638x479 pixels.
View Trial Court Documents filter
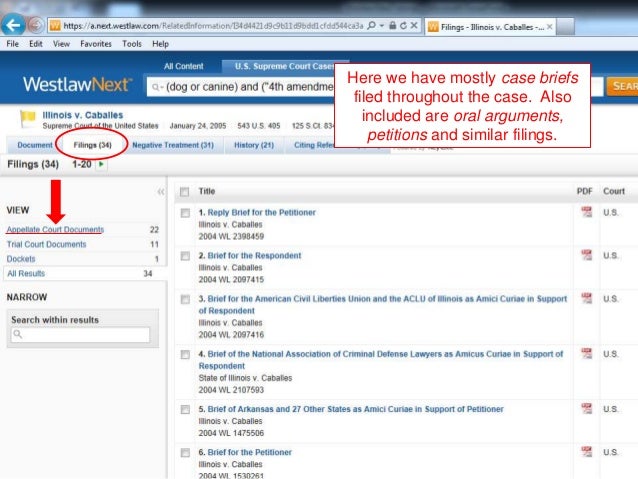[46, 245]
